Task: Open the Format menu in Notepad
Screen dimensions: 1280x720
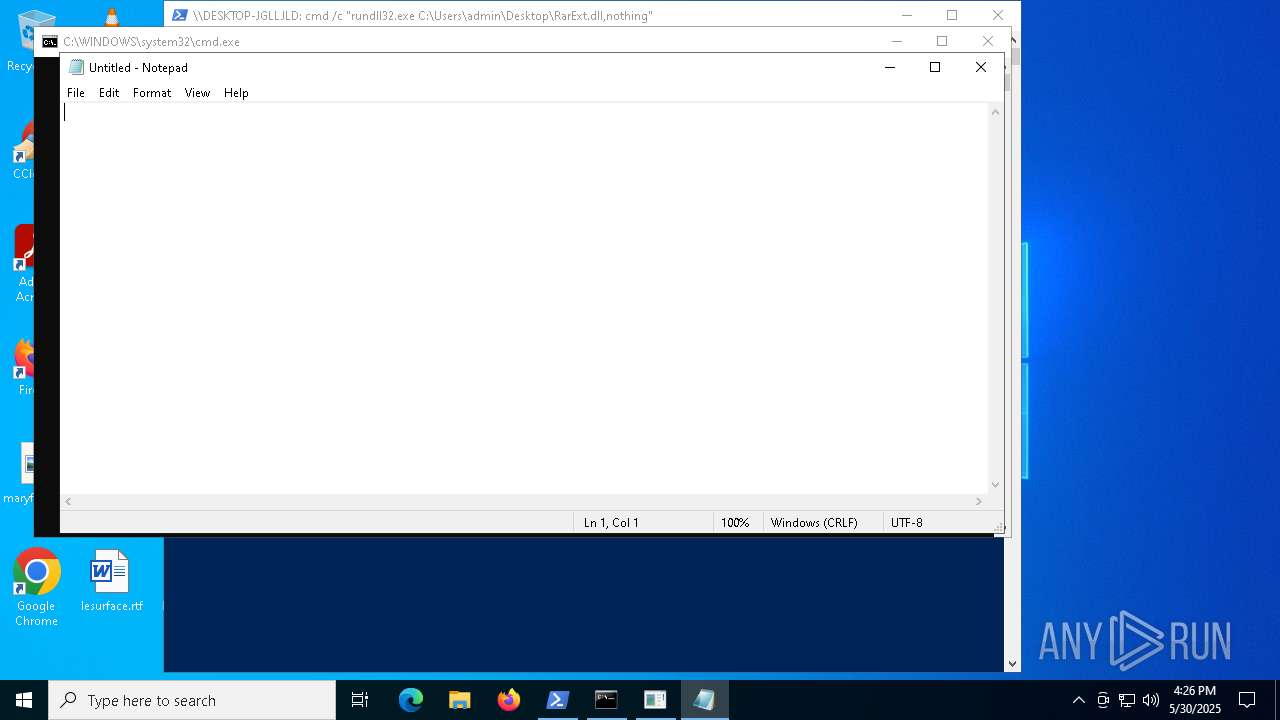Action: click(x=152, y=93)
